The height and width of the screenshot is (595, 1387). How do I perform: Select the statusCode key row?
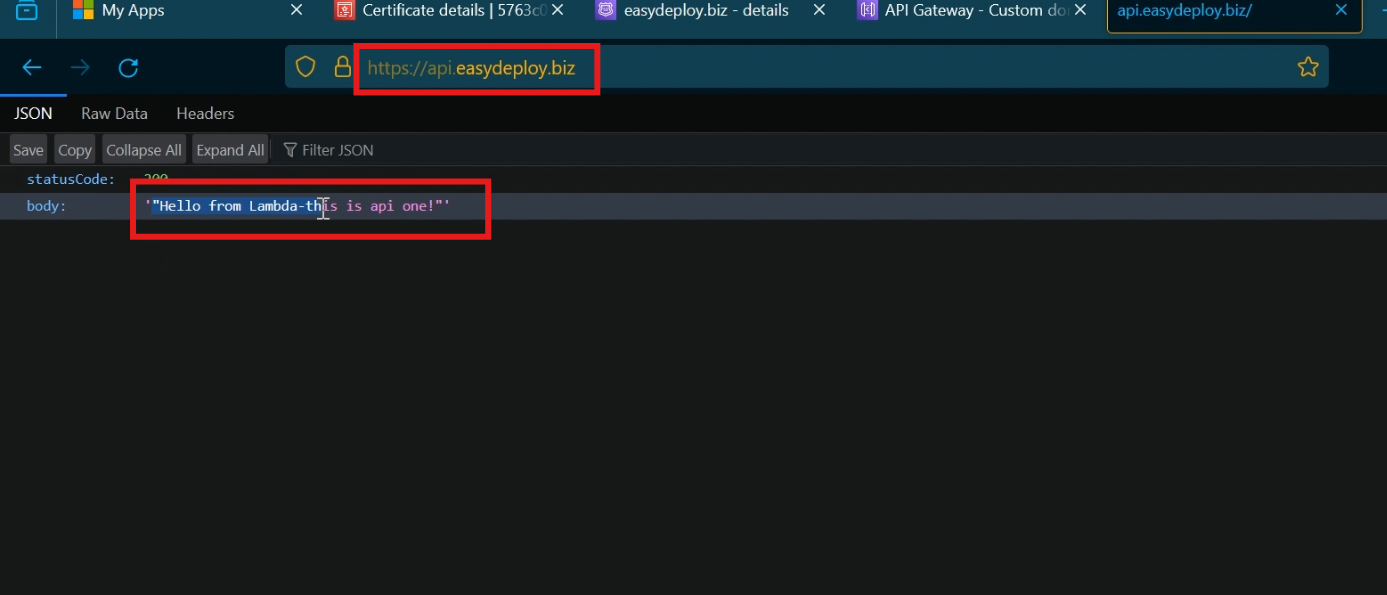click(693, 179)
